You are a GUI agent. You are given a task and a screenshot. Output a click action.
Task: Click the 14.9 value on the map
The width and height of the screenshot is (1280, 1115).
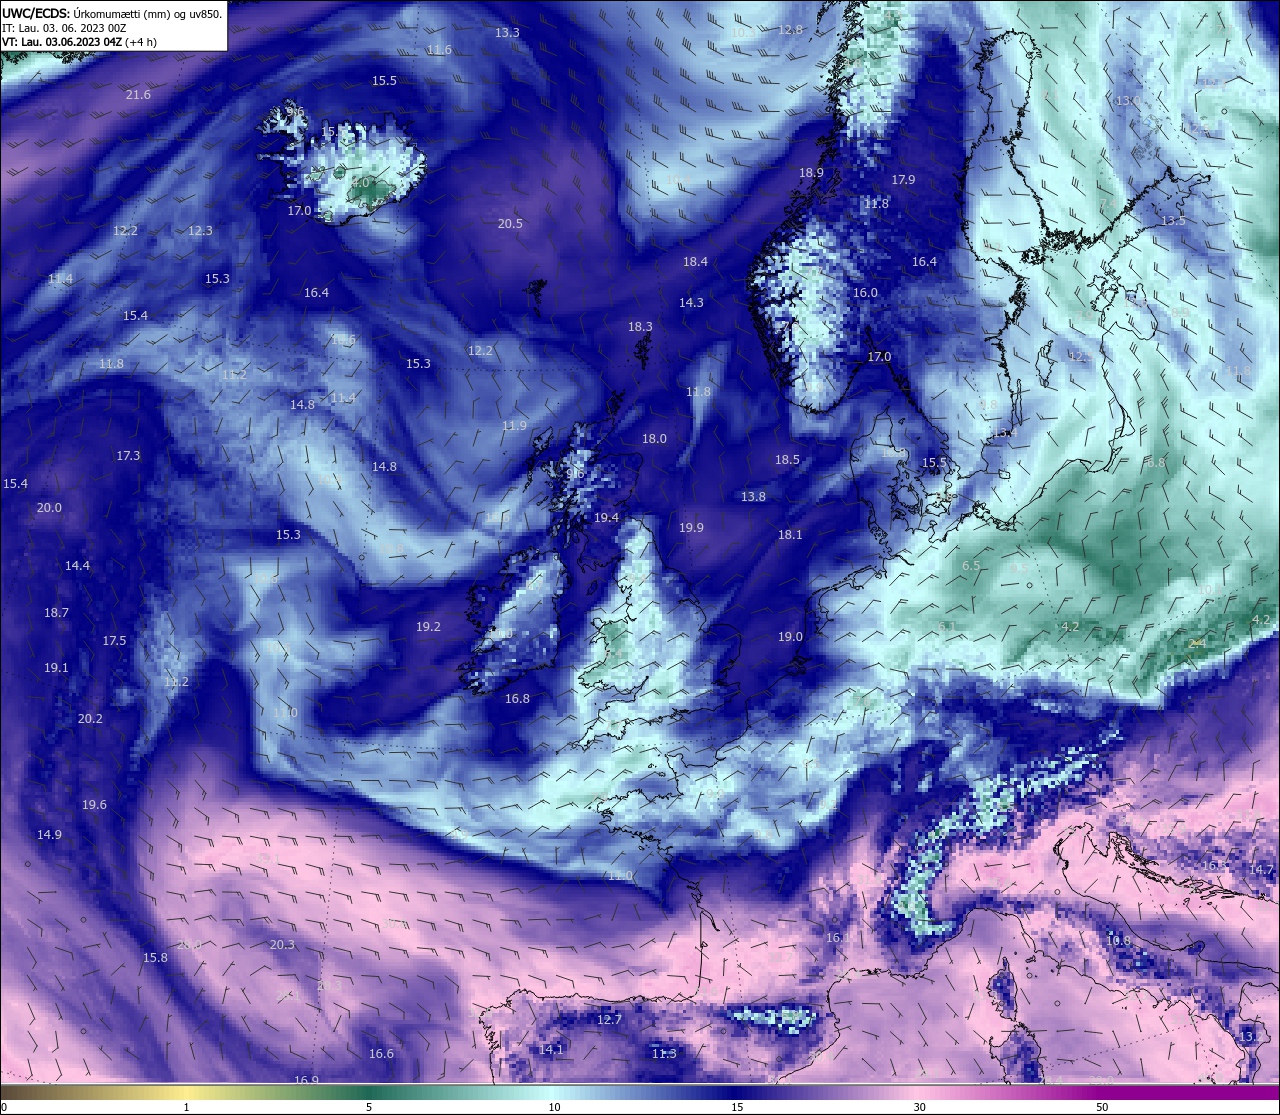tap(49, 835)
